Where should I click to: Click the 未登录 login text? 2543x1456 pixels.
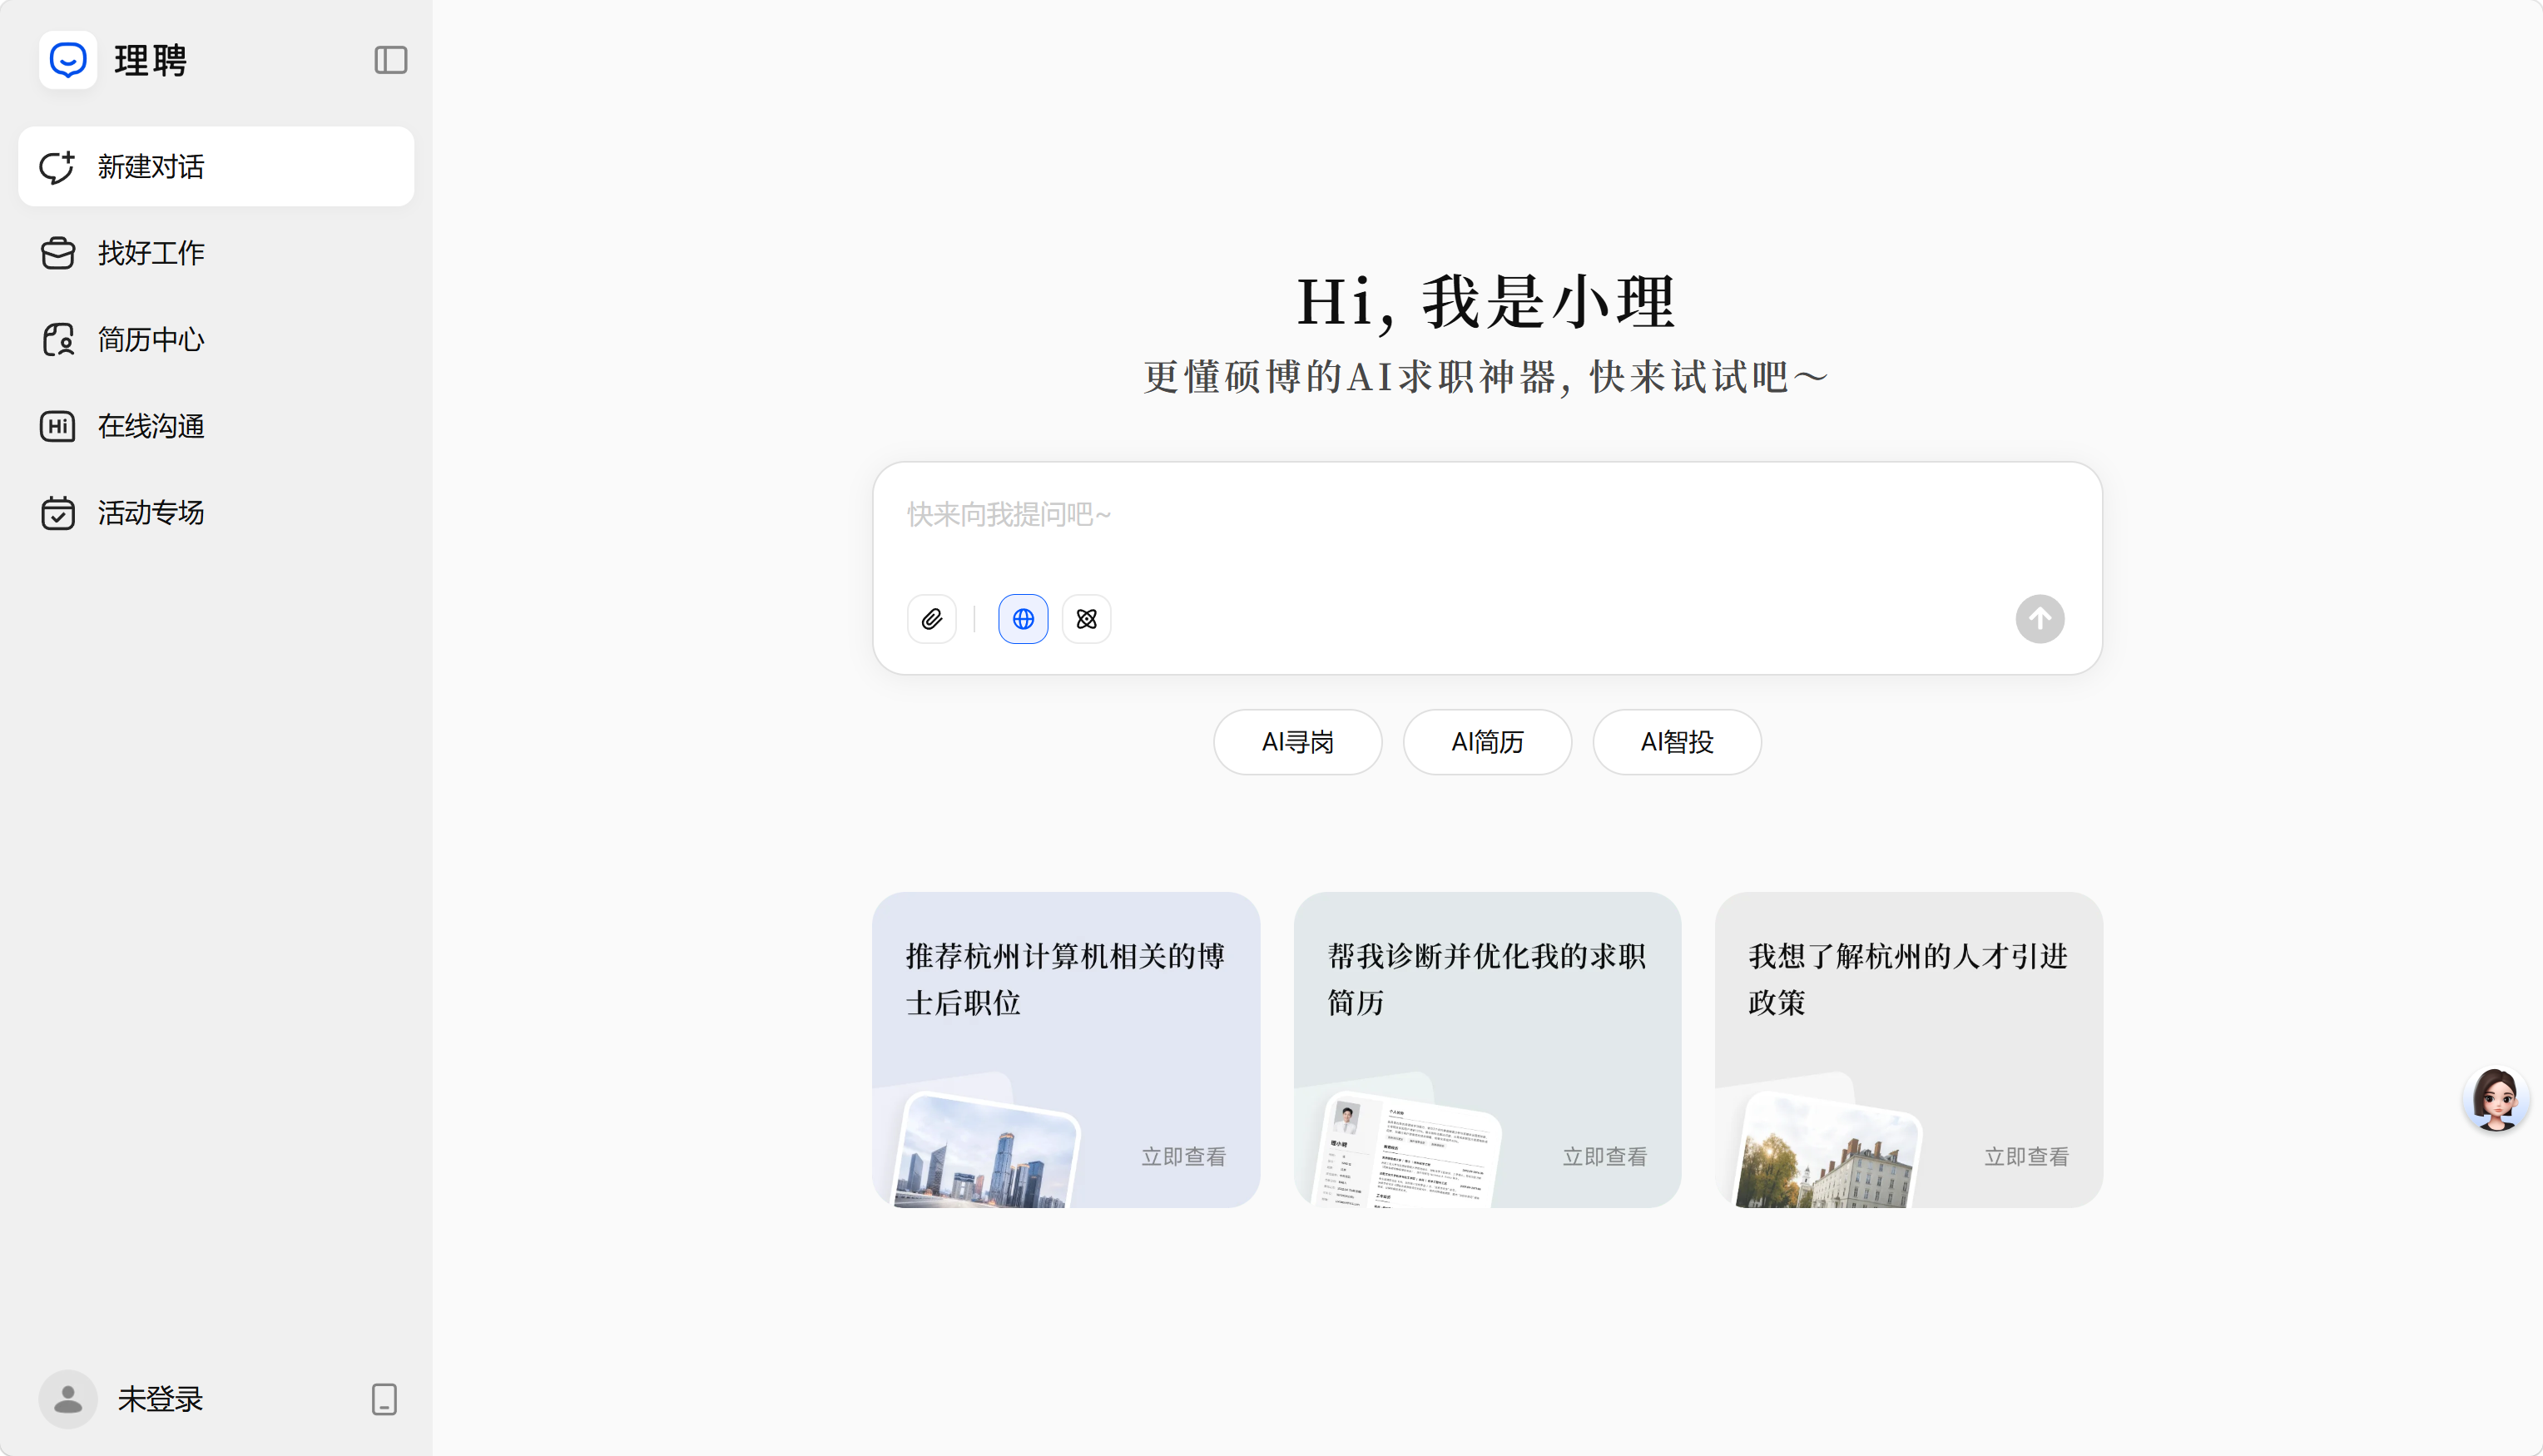(x=160, y=1399)
